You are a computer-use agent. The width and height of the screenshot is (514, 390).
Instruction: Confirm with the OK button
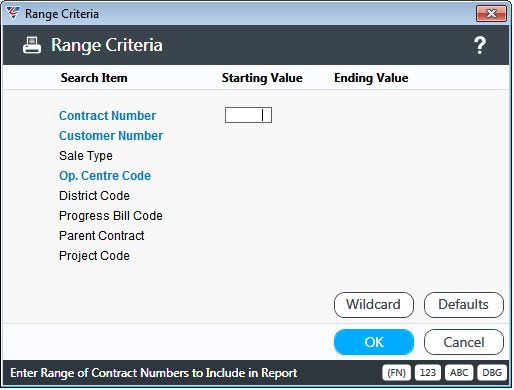[x=374, y=342]
